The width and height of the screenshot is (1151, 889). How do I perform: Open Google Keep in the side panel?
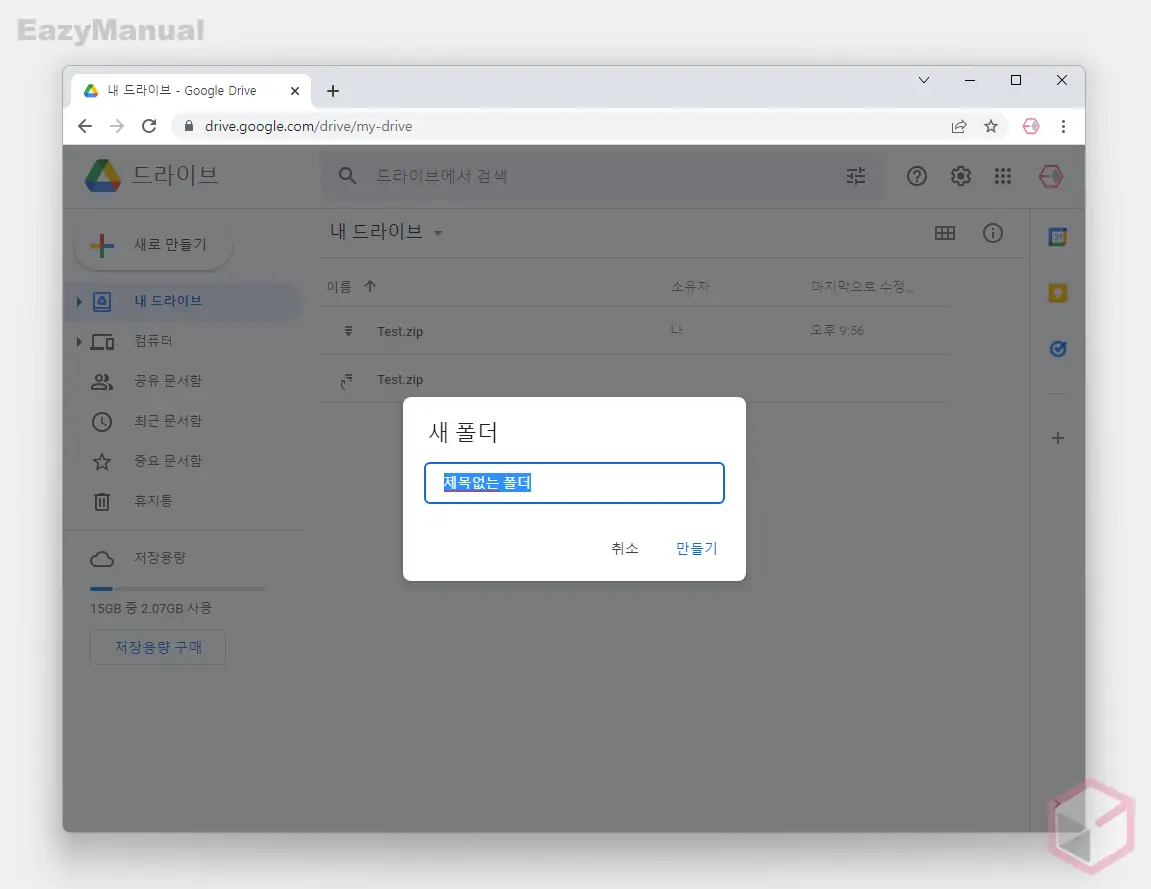pos(1057,293)
